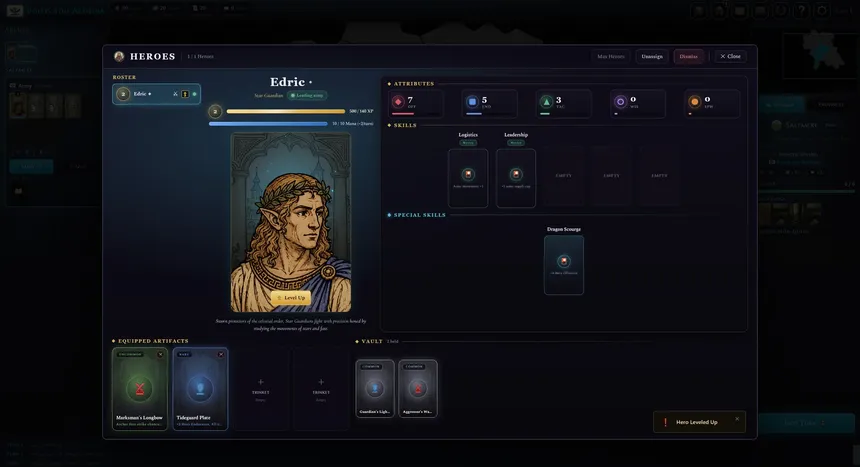Click the Star Guardian class label
The height and width of the screenshot is (467, 860).
269,95
